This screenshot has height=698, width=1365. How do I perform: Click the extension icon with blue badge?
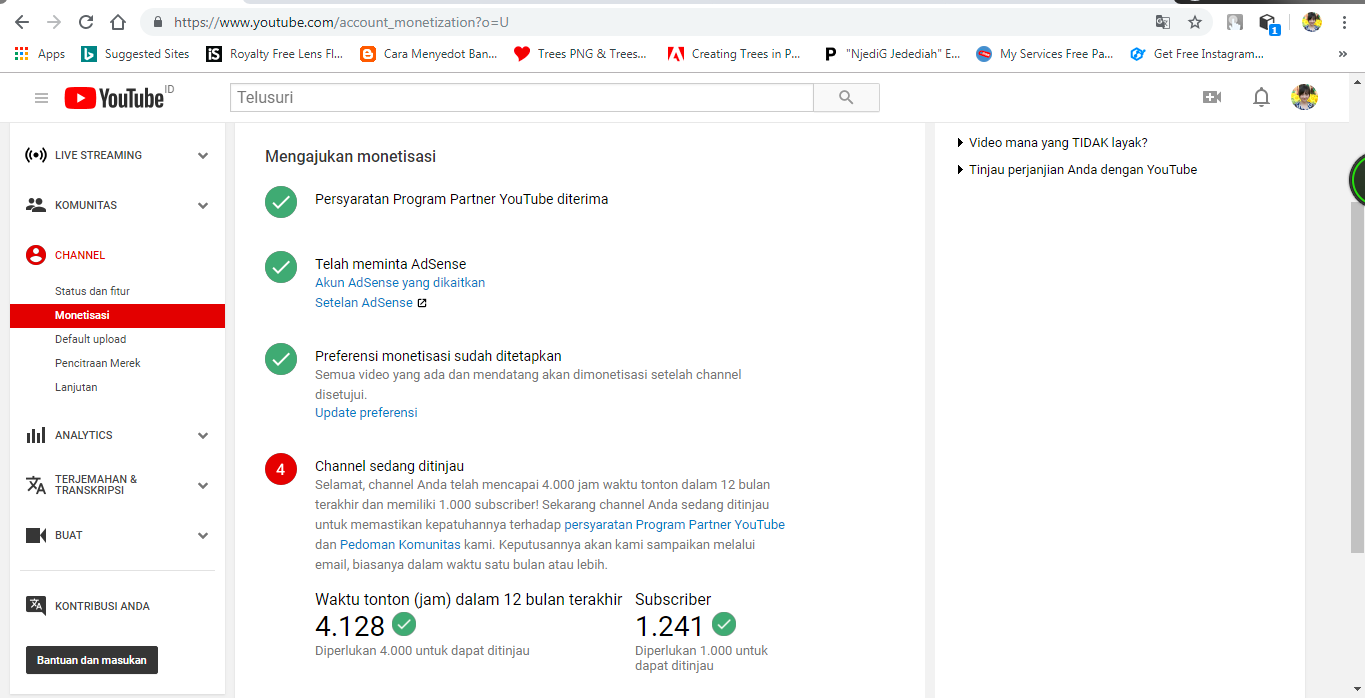1269,23
